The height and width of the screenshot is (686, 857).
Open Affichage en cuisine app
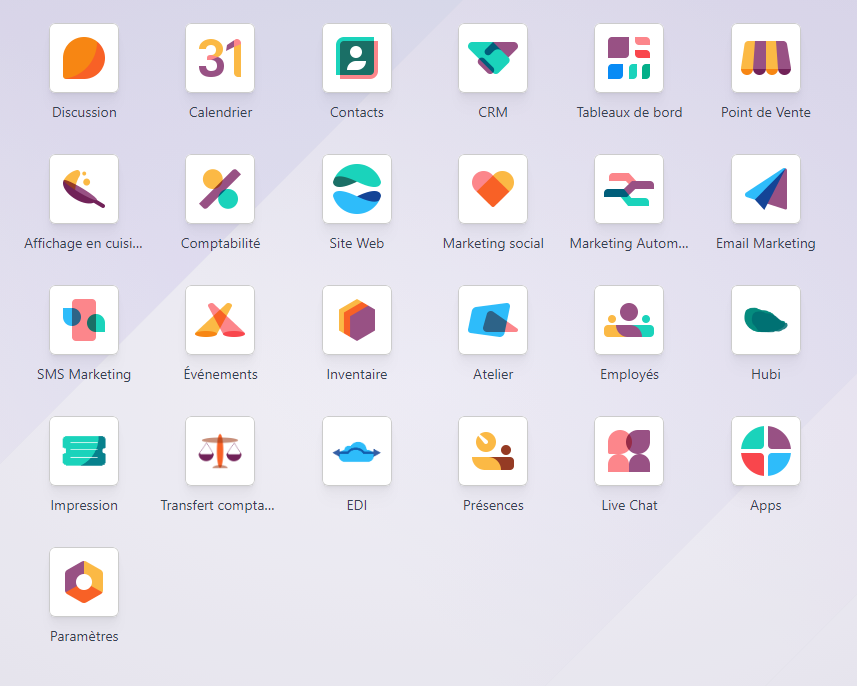(84, 189)
